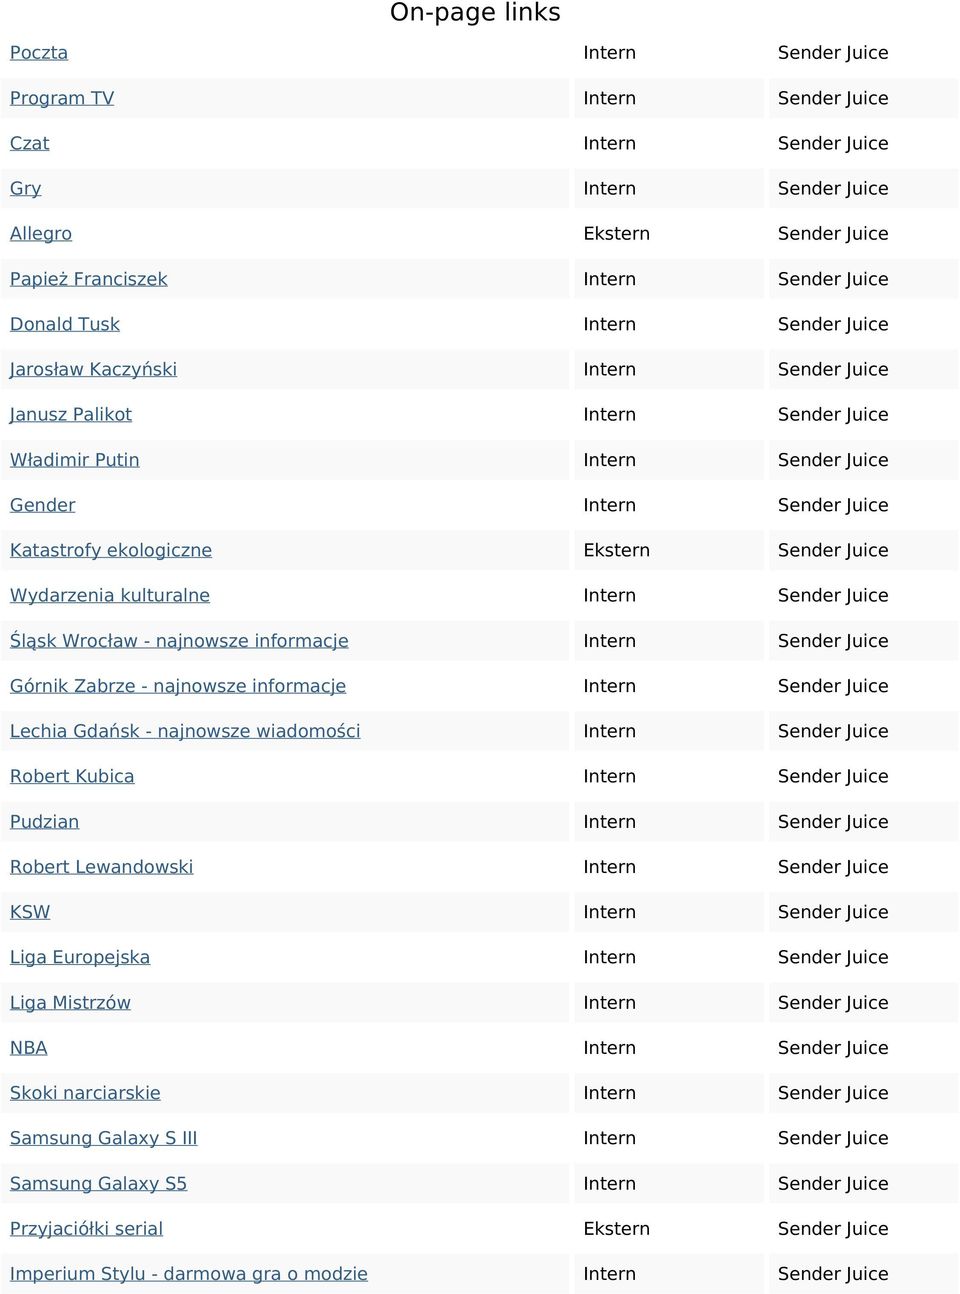Open the Program TV link
Viewport: 960px width, 1294px height.
click(62, 98)
